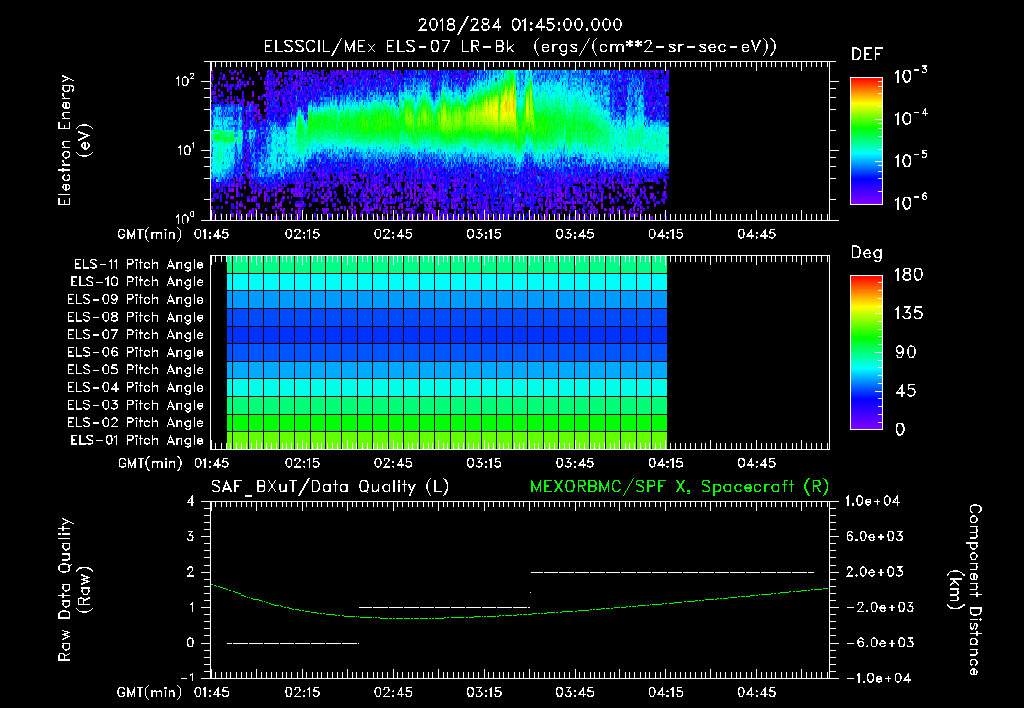Click the 'SAF_BXuT/Data Quality (L)' legend label

tap(330, 487)
